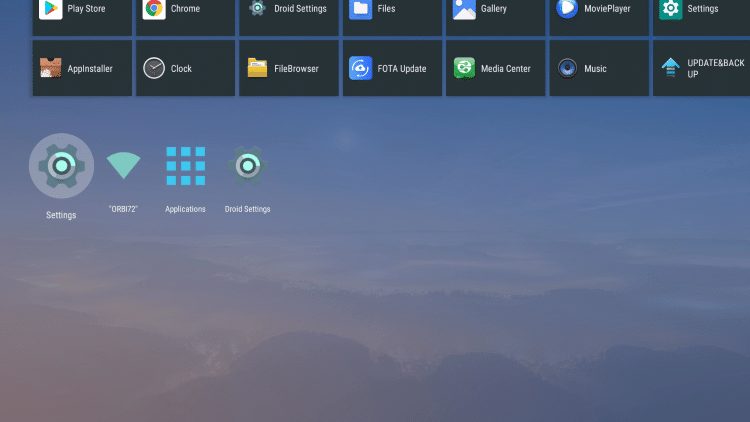Viewport: 750px width, 422px height.
Task: Launch AppInstaller tile
Action: click(82, 68)
